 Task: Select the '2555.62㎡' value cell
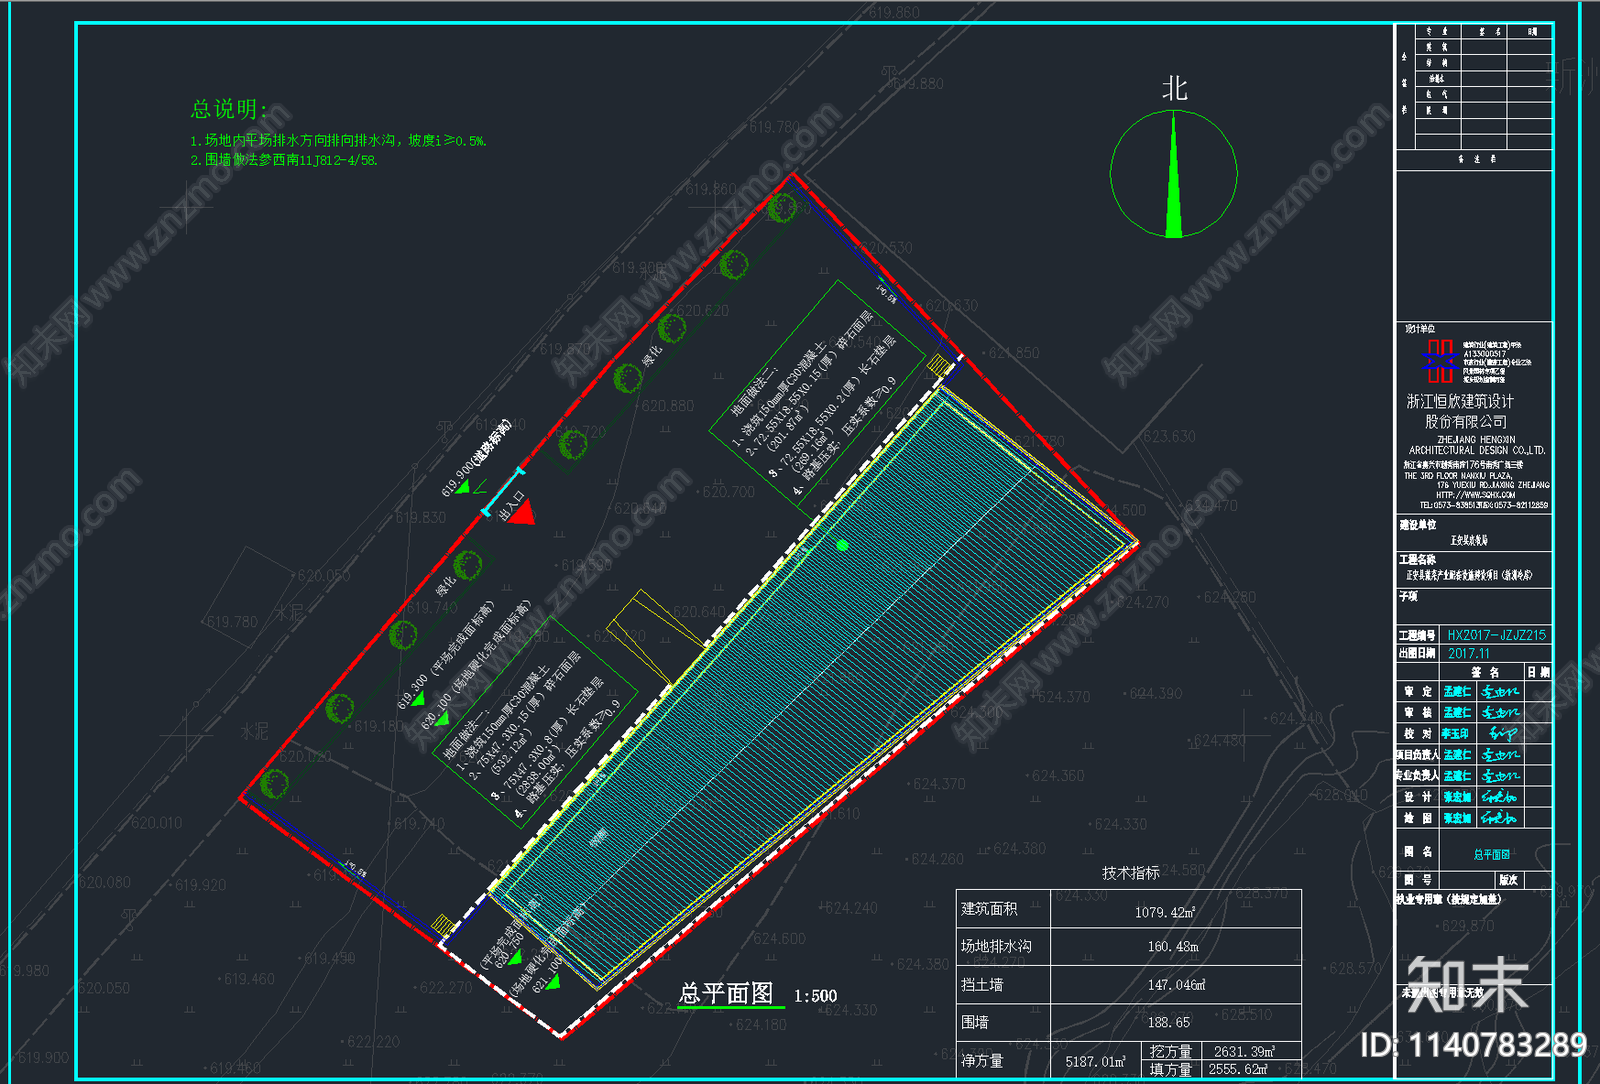coord(1251,1070)
